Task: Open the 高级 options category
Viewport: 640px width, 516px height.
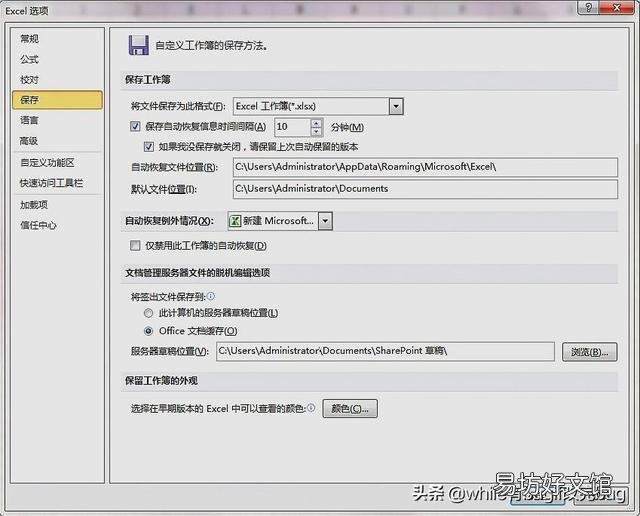Action: click(x=29, y=141)
